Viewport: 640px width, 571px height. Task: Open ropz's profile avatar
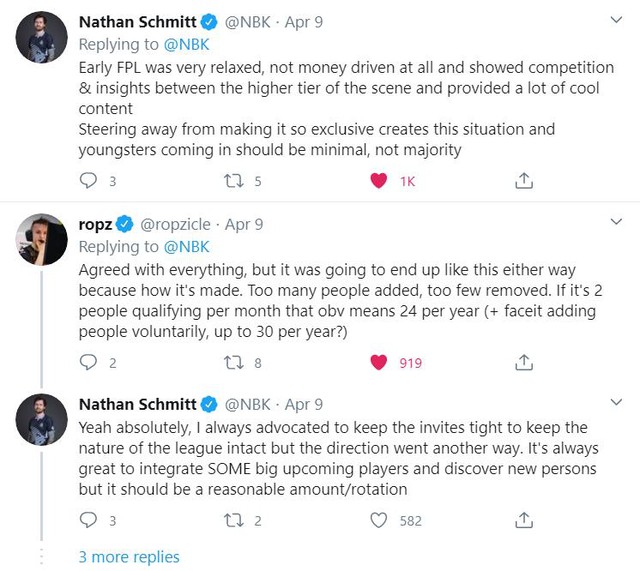[42, 240]
